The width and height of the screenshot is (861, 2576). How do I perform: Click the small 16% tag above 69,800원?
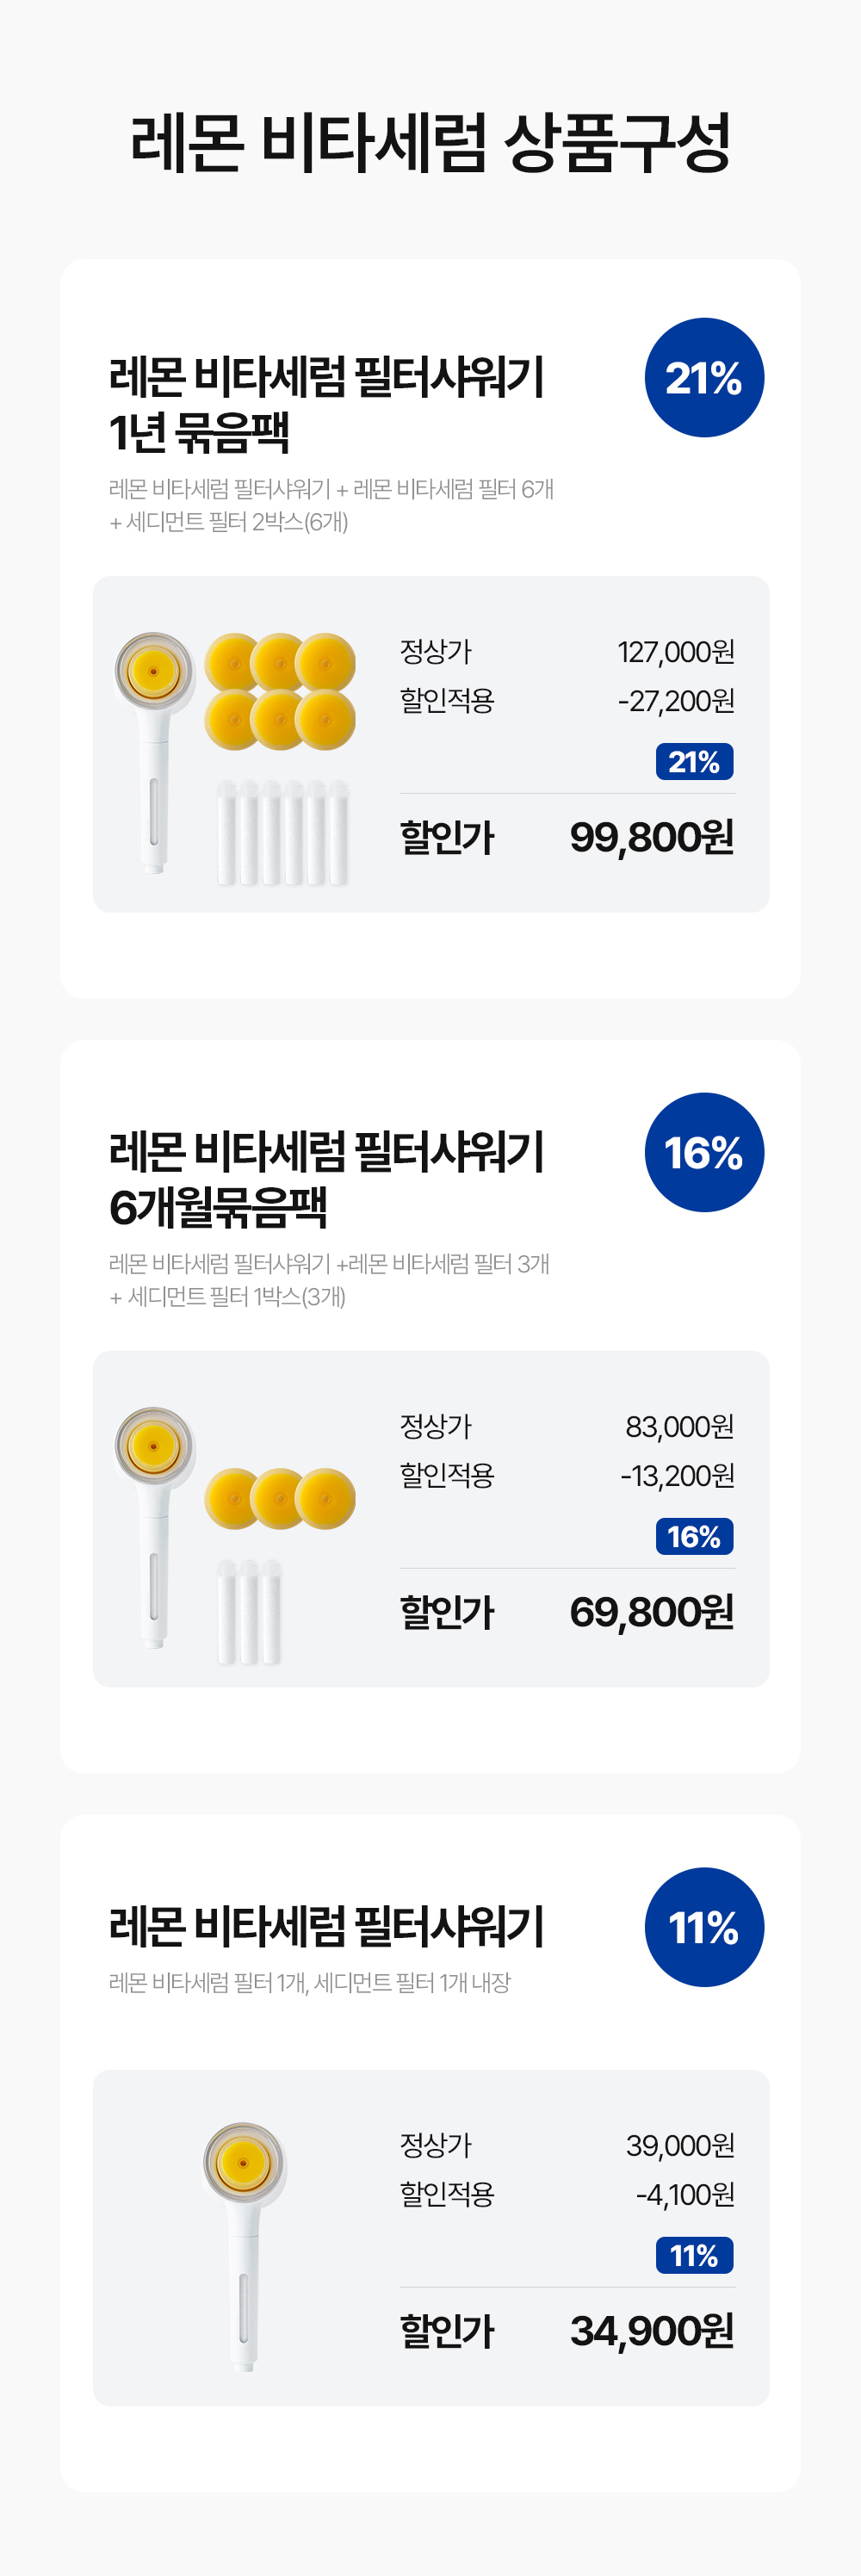tap(694, 1536)
